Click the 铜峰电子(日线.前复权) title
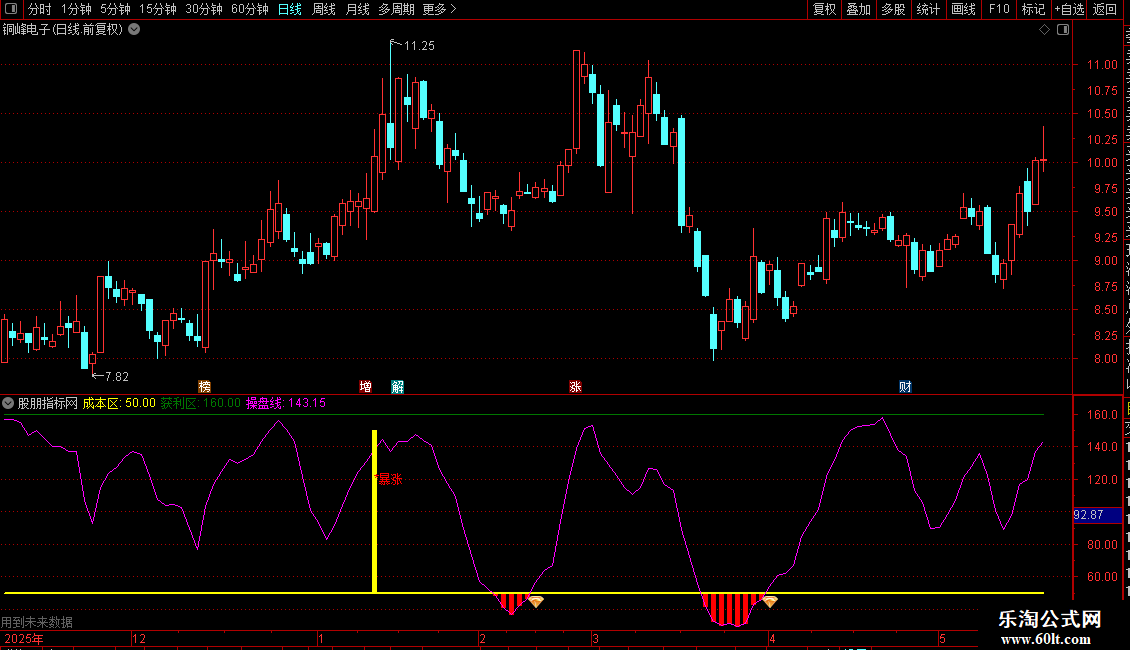The image size is (1130, 650). pos(63,30)
